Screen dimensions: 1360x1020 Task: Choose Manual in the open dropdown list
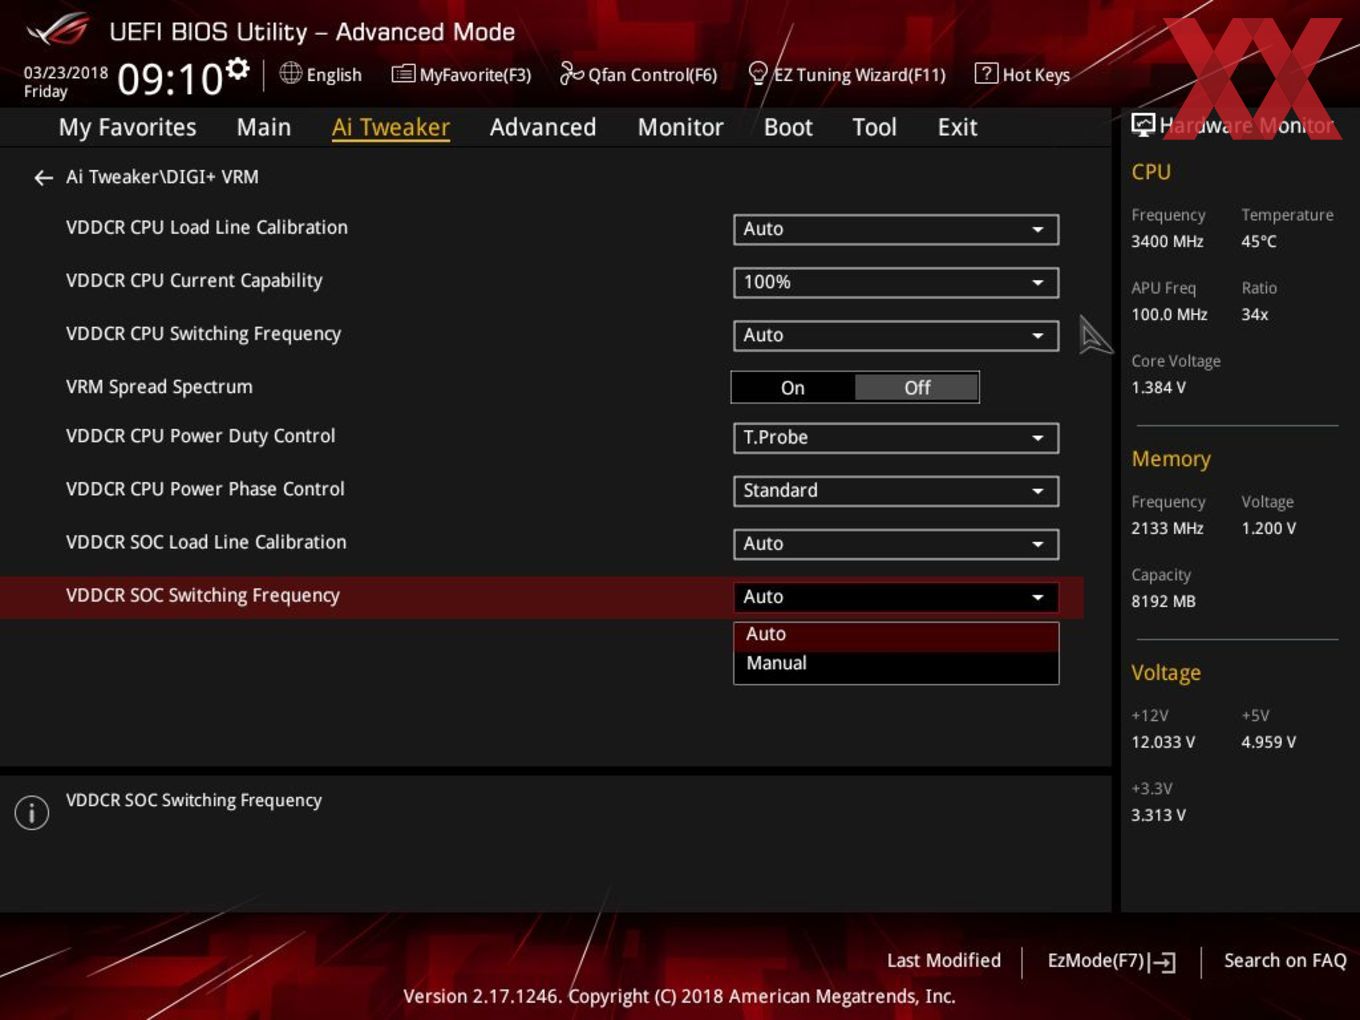(x=896, y=664)
